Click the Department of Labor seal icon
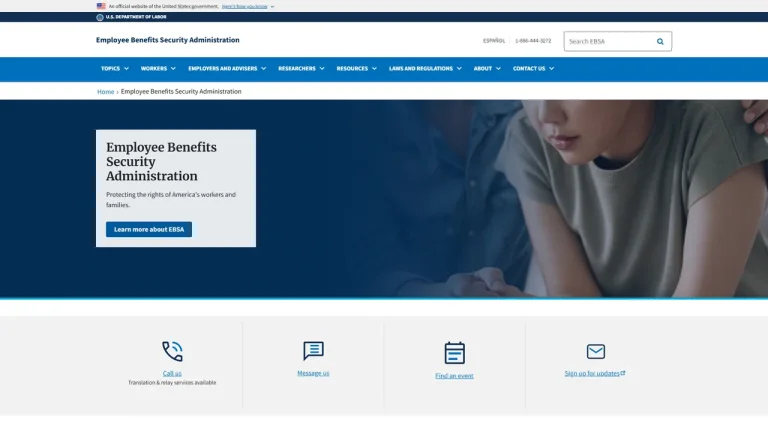This screenshot has height=432, width=768. click(100, 17)
